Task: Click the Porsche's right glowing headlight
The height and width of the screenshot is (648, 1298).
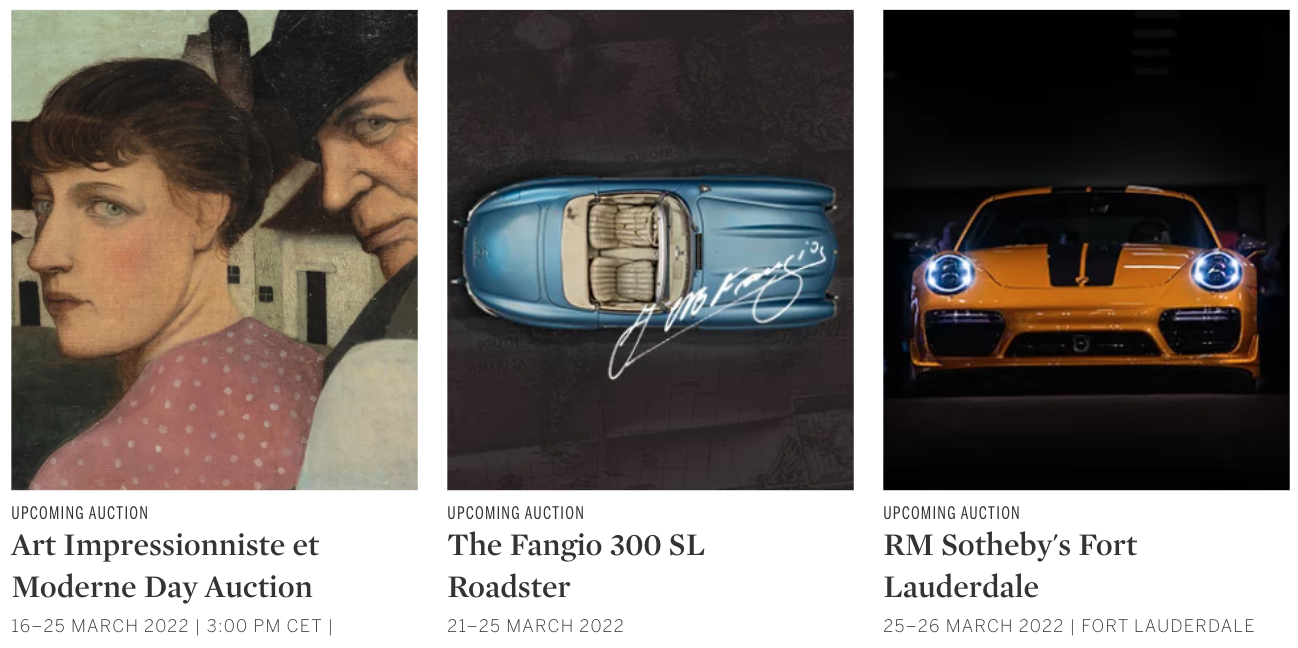Action: pyautogui.click(x=1216, y=271)
